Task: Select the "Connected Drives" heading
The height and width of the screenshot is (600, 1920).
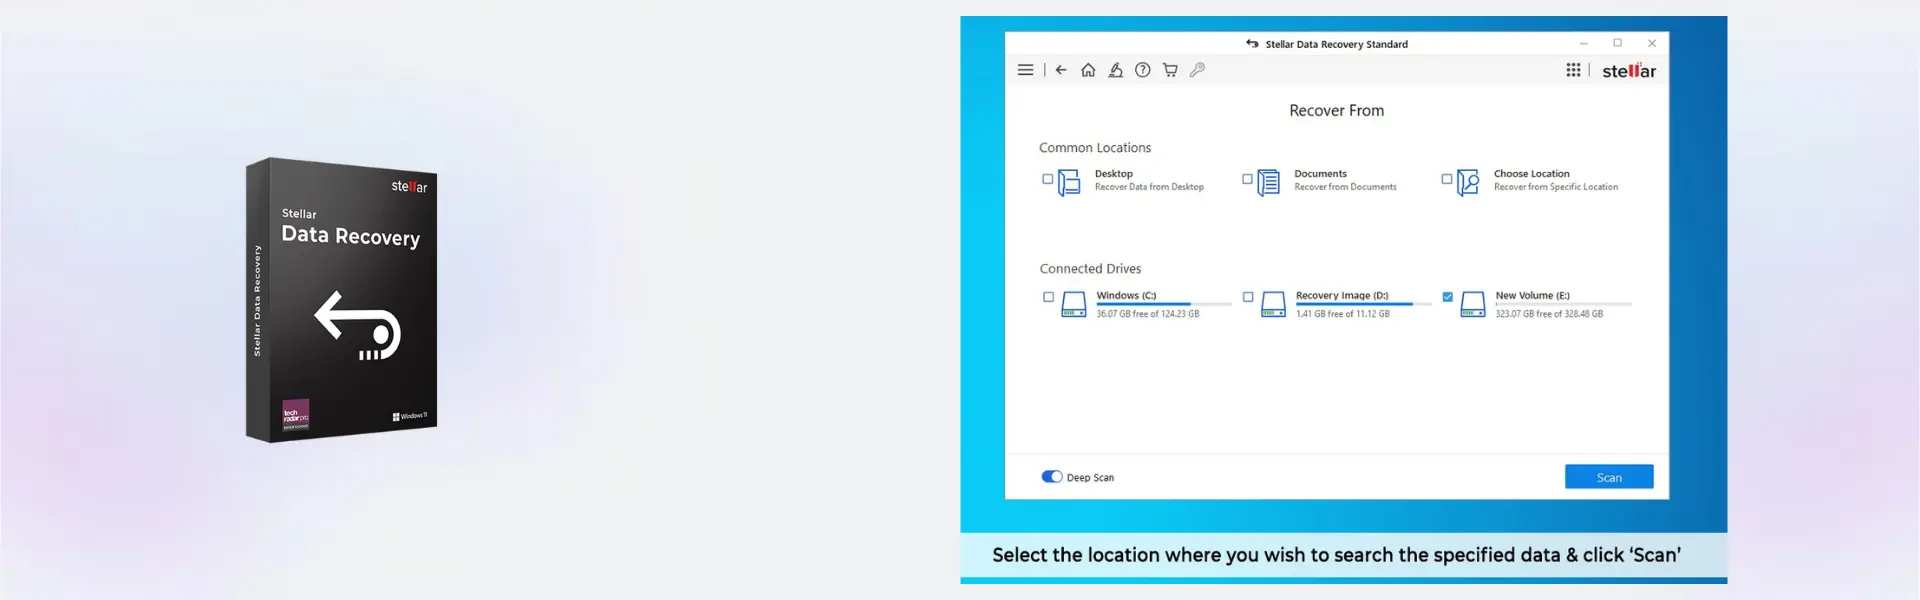Action: (1090, 269)
